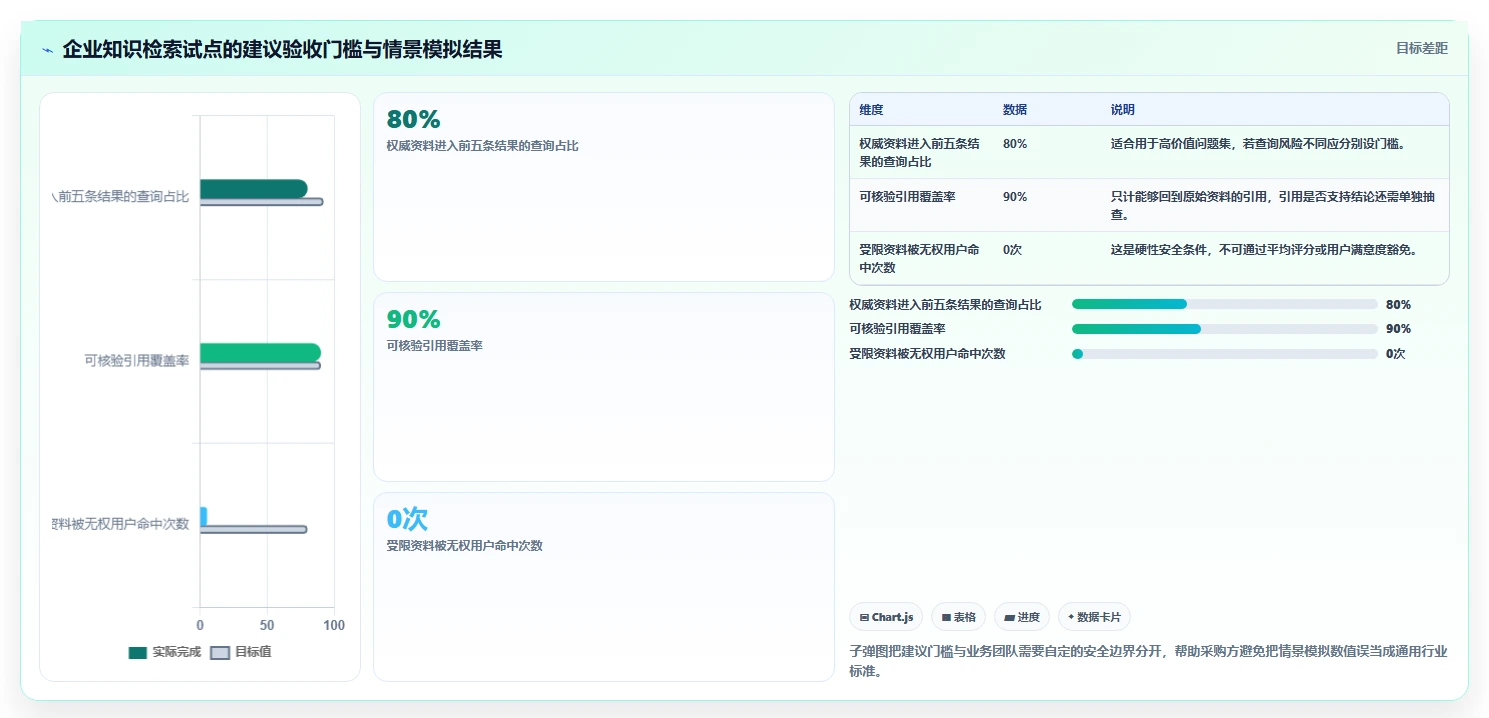Click 受限资料被无权用户命中次数 under the 0次 card
1489x718 pixels.
tap(464, 546)
